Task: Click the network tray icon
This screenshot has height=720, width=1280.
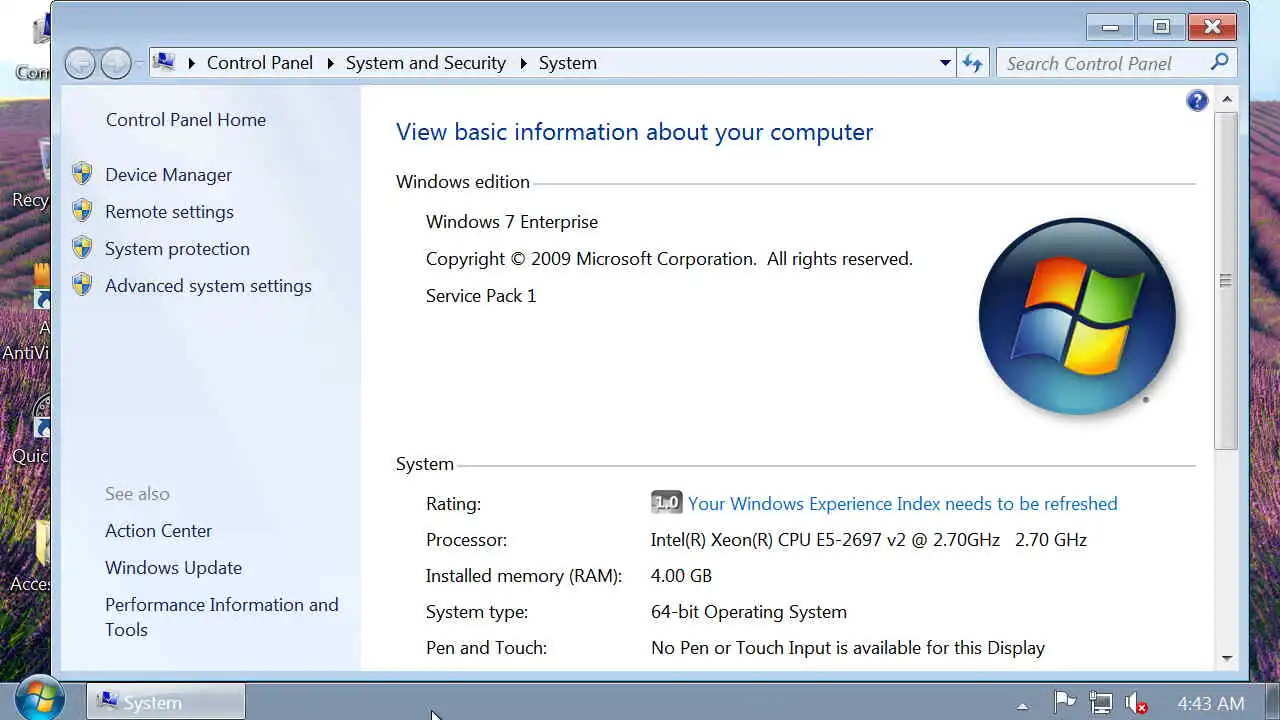Action: [1100, 703]
